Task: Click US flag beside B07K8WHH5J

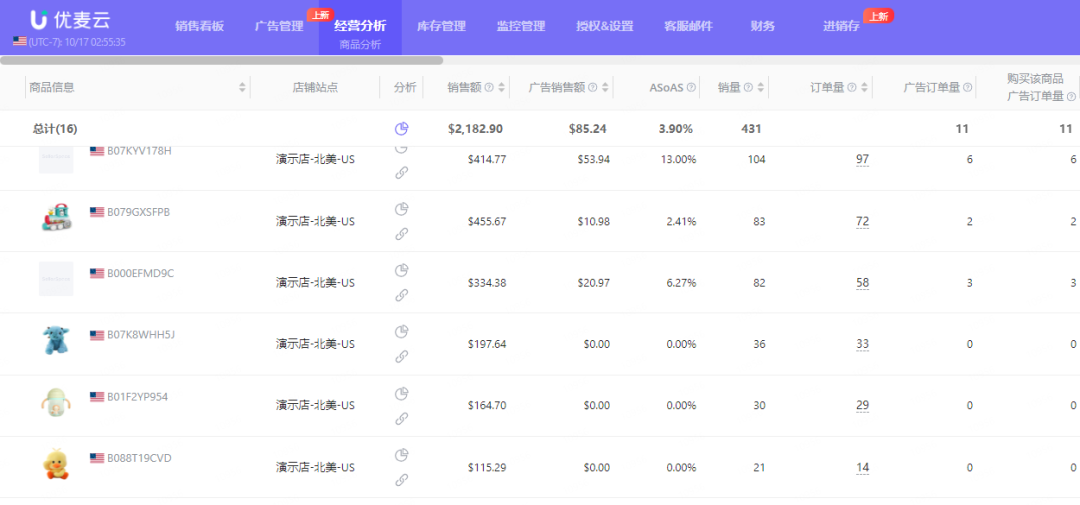Action: 97,336
